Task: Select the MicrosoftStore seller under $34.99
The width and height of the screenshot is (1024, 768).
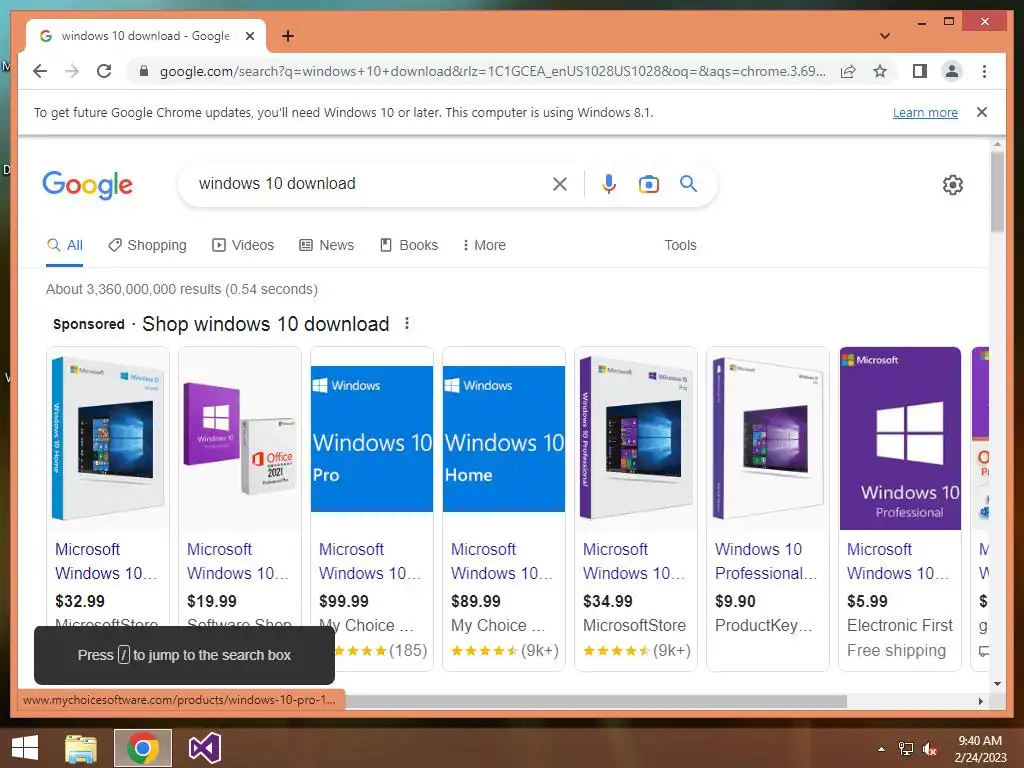Action: pyautogui.click(x=634, y=625)
